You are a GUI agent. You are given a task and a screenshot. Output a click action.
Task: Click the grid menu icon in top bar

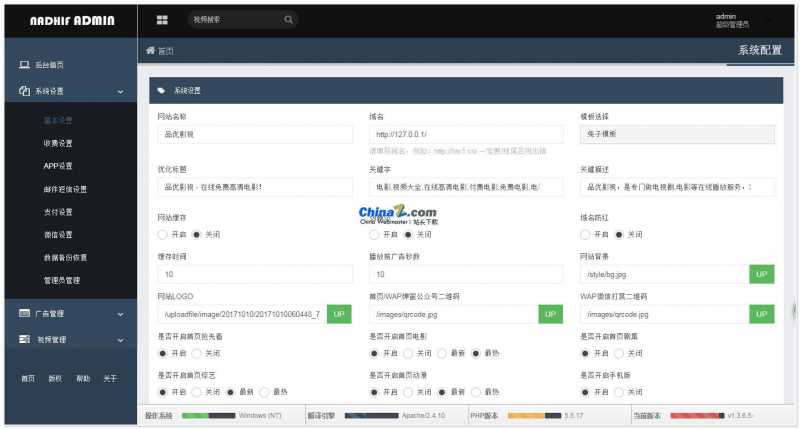[x=162, y=19]
